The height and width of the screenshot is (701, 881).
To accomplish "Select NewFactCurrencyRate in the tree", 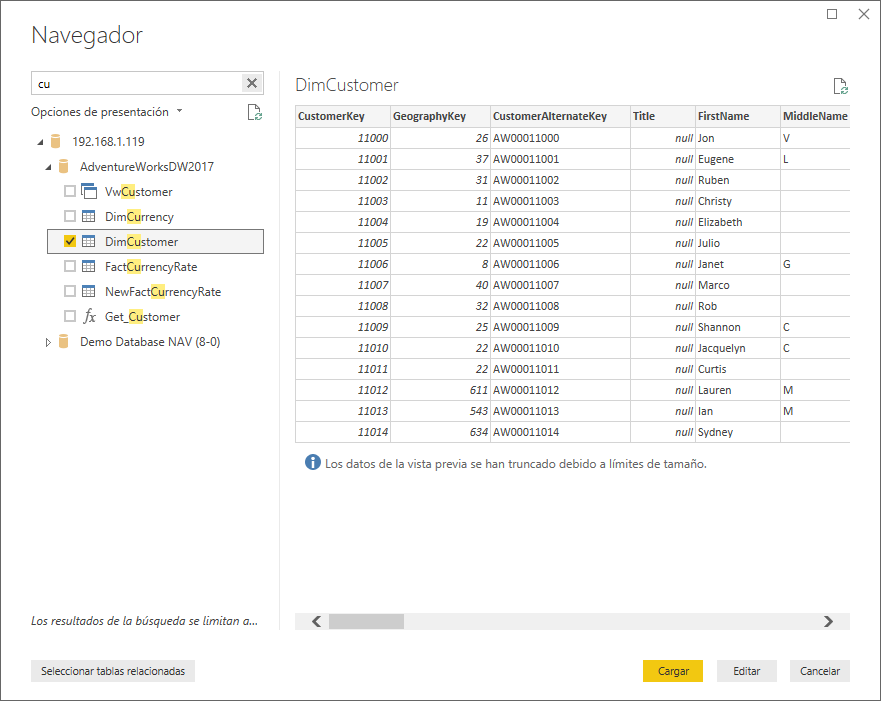I will click(x=162, y=292).
